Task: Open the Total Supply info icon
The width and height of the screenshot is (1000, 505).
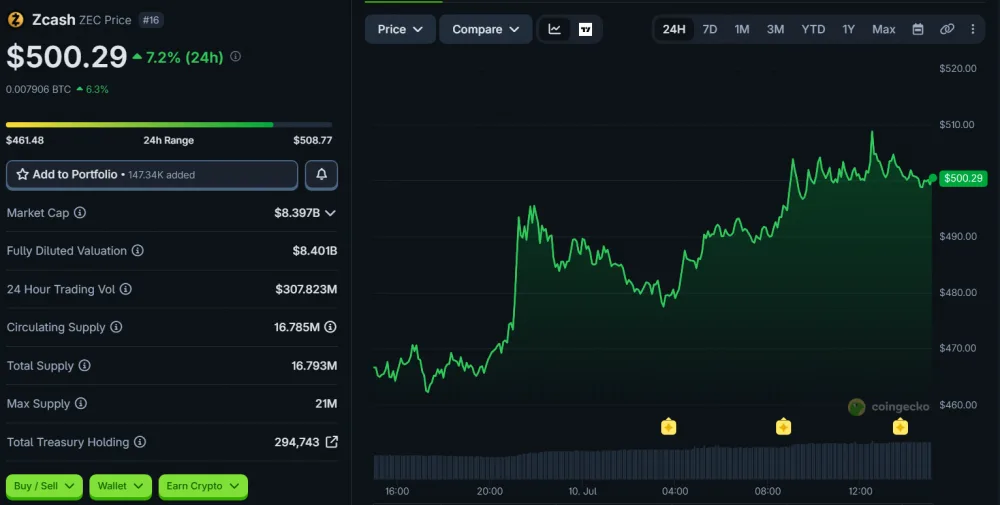Action: [84, 365]
